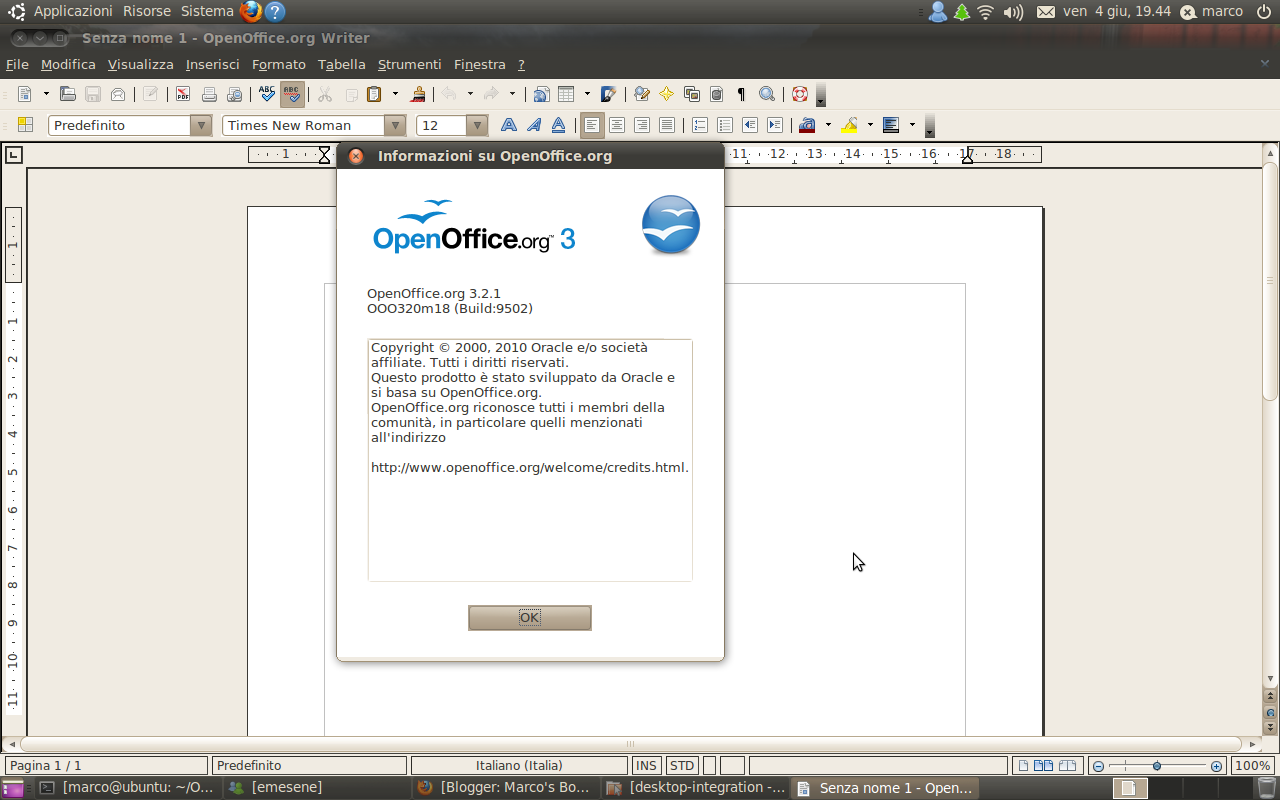Select the Format Paintbrush icon
1280x800 pixels.
(x=419, y=94)
